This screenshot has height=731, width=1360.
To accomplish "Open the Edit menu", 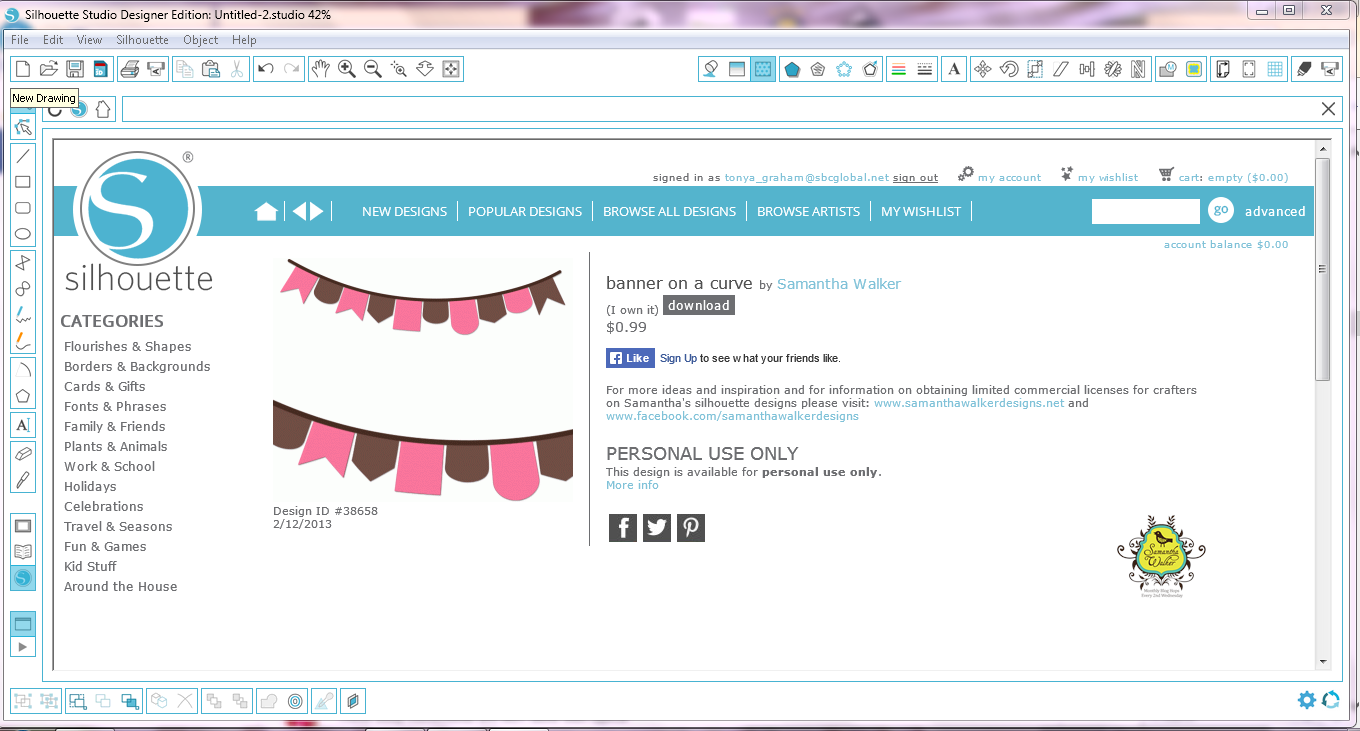I will point(53,40).
